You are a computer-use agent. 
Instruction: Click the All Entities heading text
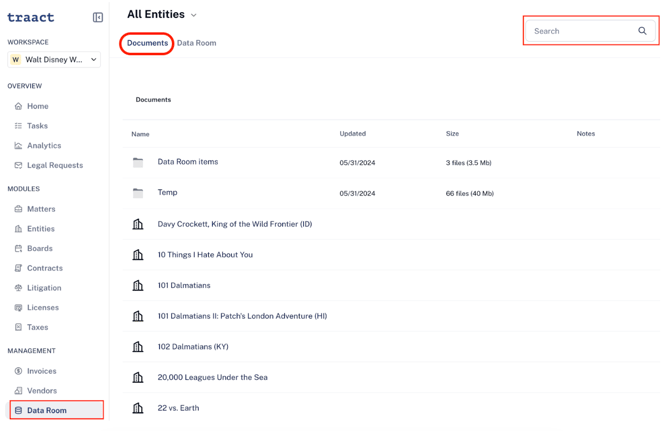(x=156, y=15)
